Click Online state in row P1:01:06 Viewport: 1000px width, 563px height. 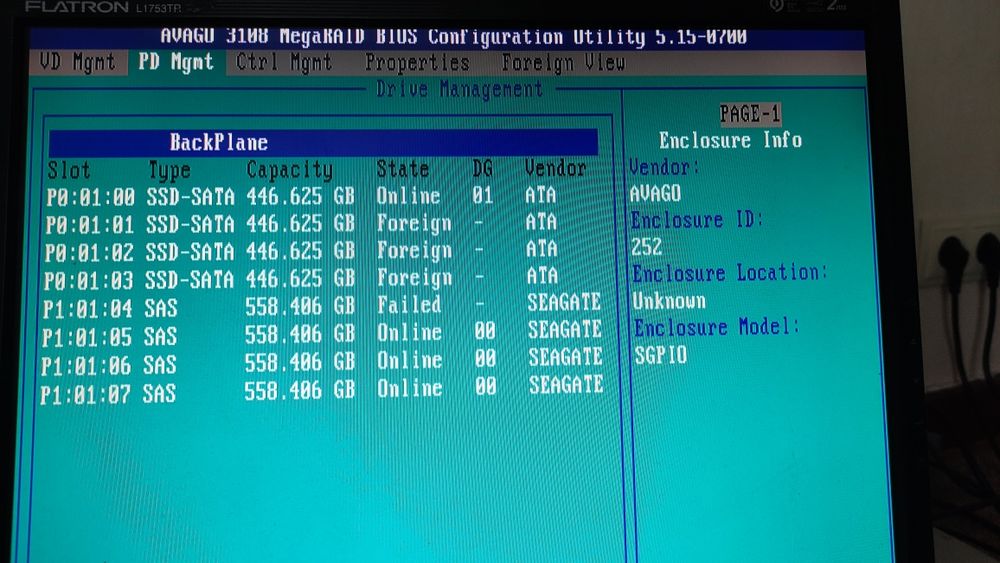click(x=409, y=361)
